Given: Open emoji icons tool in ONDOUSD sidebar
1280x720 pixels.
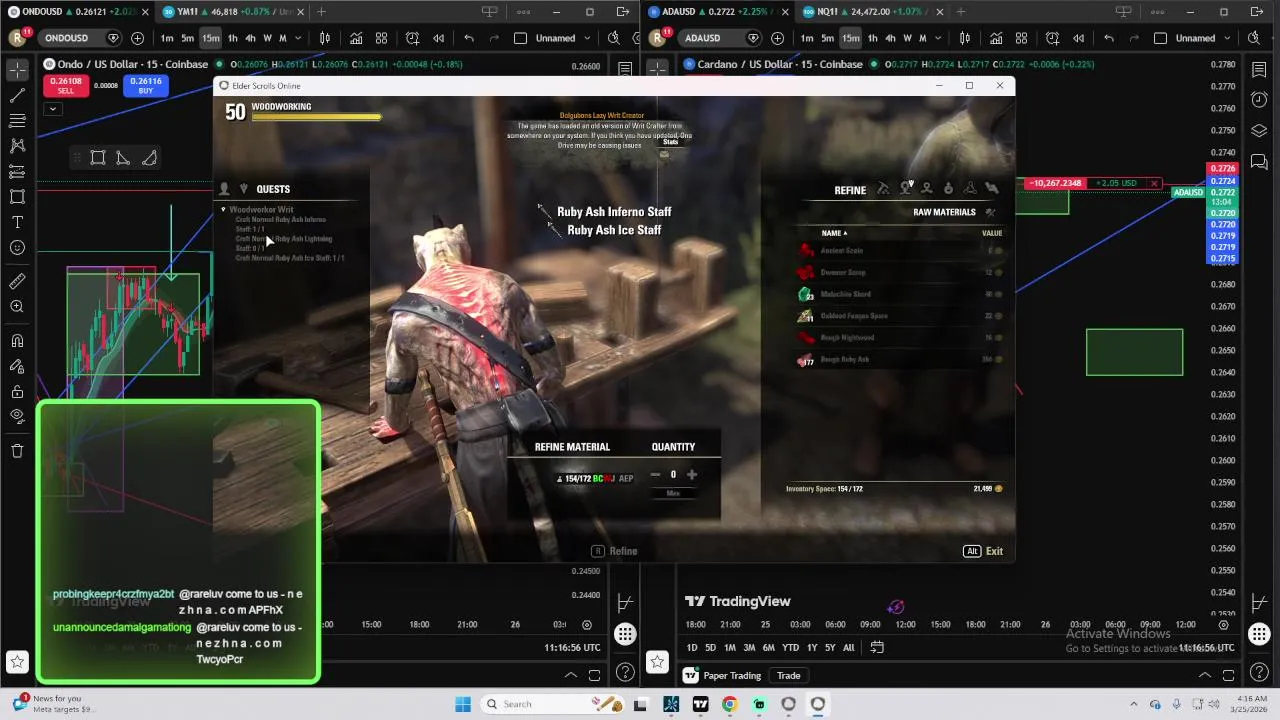Looking at the screenshot, I should (17, 247).
